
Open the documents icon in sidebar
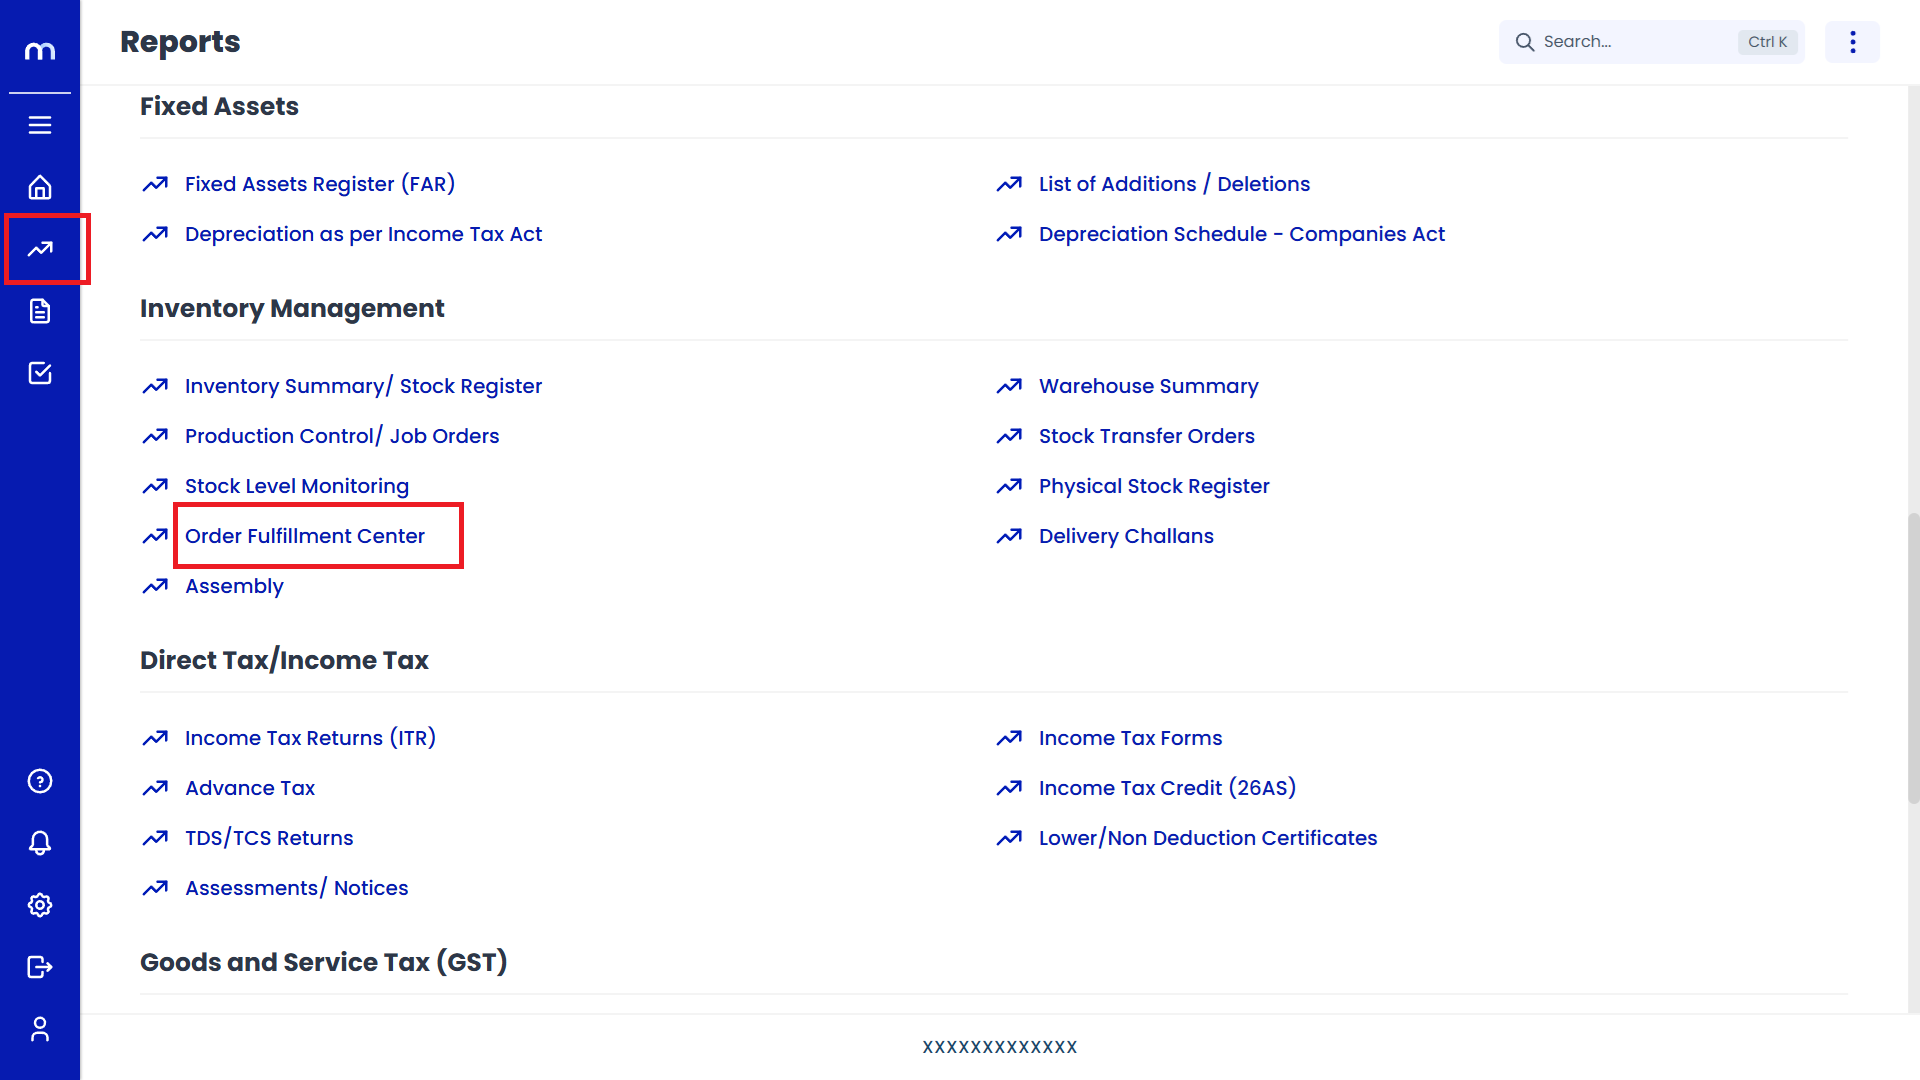pos(40,311)
